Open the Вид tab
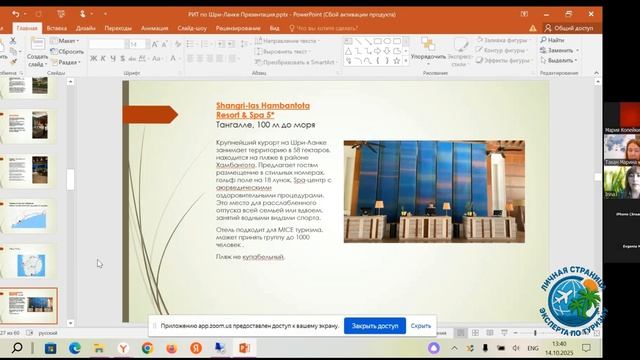 click(x=274, y=28)
